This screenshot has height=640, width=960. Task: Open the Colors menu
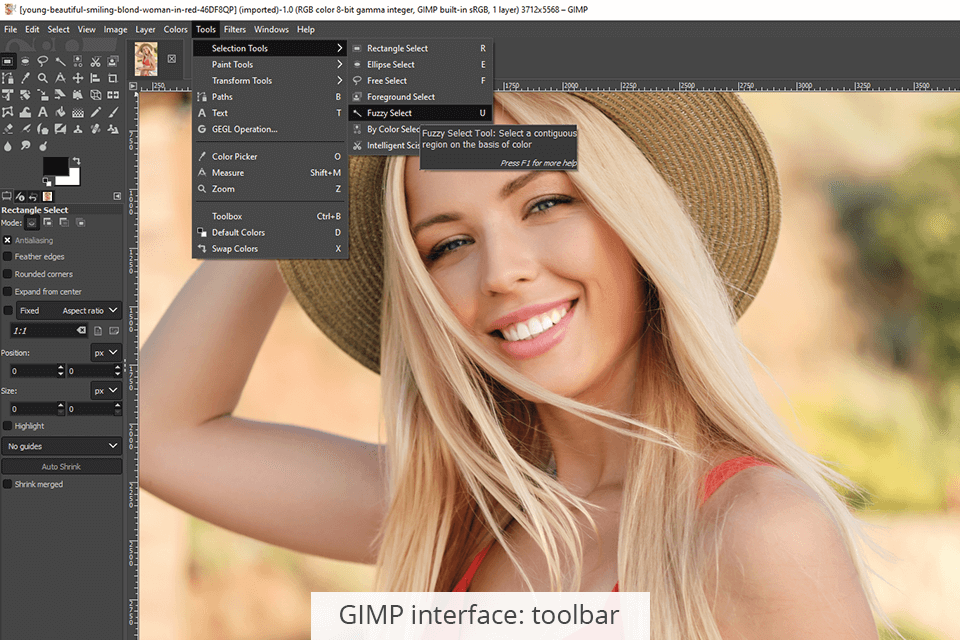point(175,29)
